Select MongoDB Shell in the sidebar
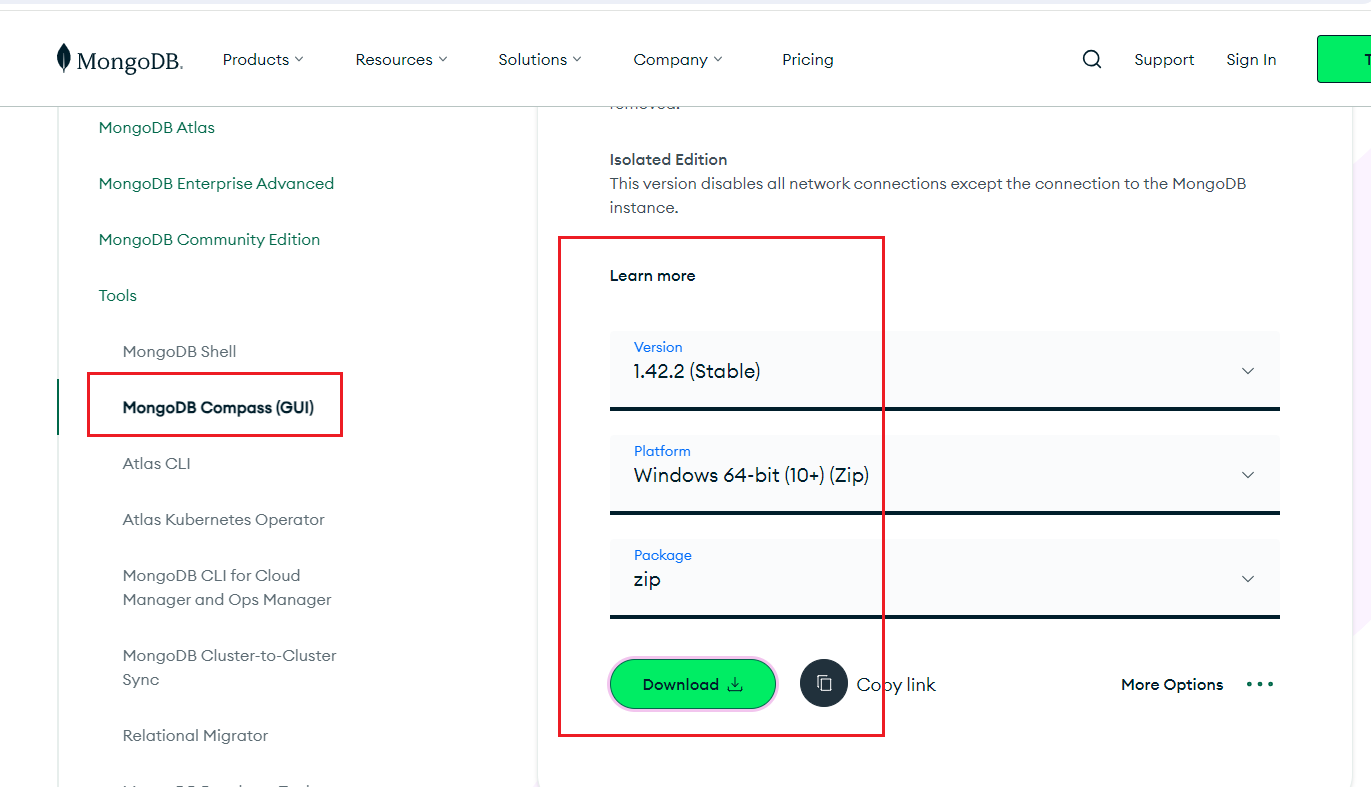The width and height of the screenshot is (1371, 787). click(x=179, y=351)
